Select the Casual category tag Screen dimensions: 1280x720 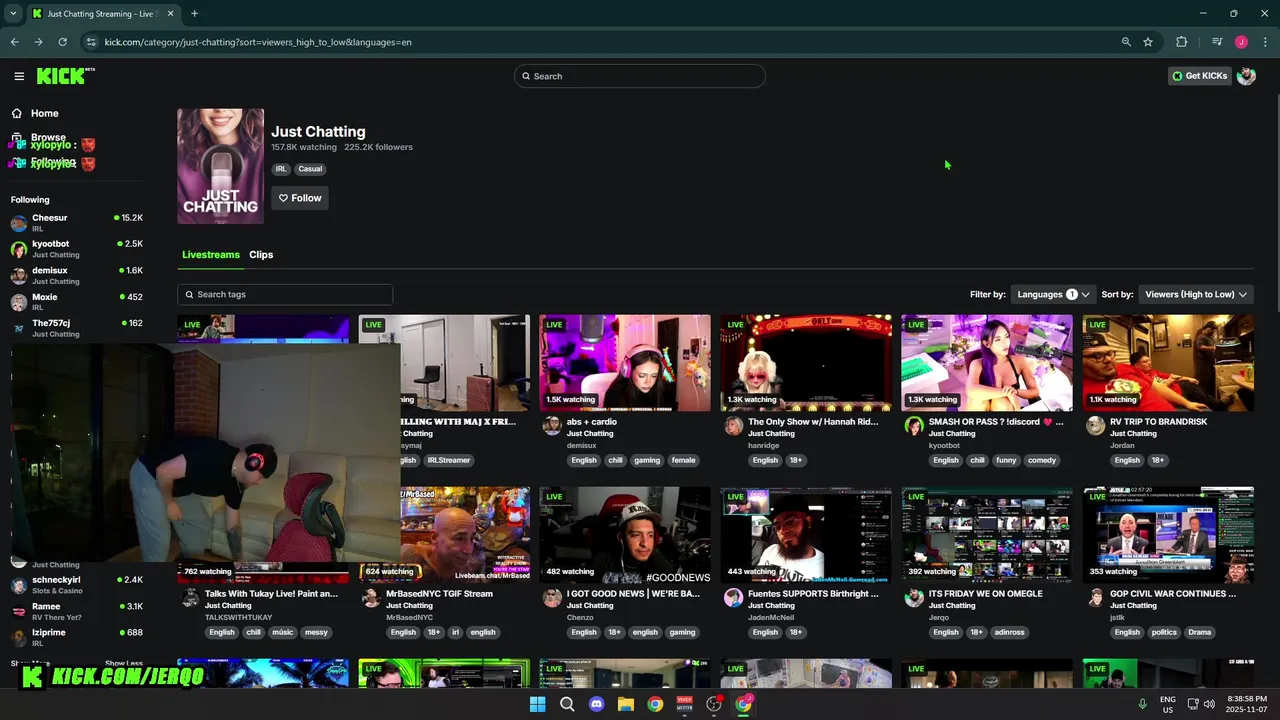310,169
